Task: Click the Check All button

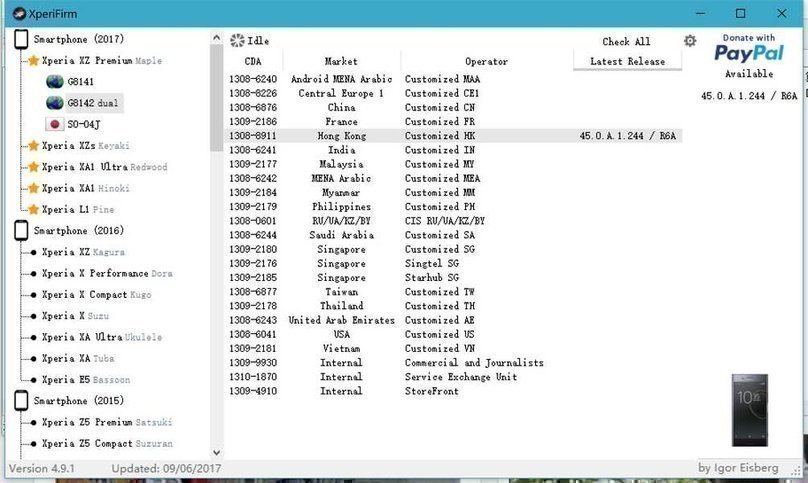Action: 626,41
